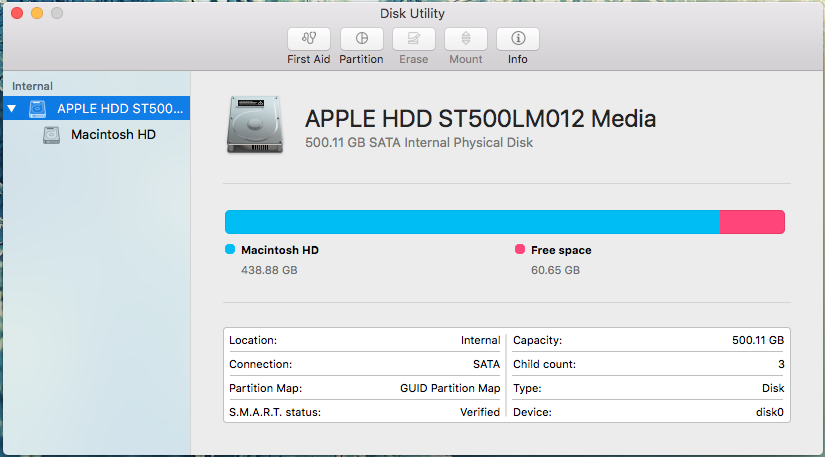Image resolution: width=825 pixels, height=457 pixels.
Task: Close the Disk Utility window
Action: click(17, 13)
